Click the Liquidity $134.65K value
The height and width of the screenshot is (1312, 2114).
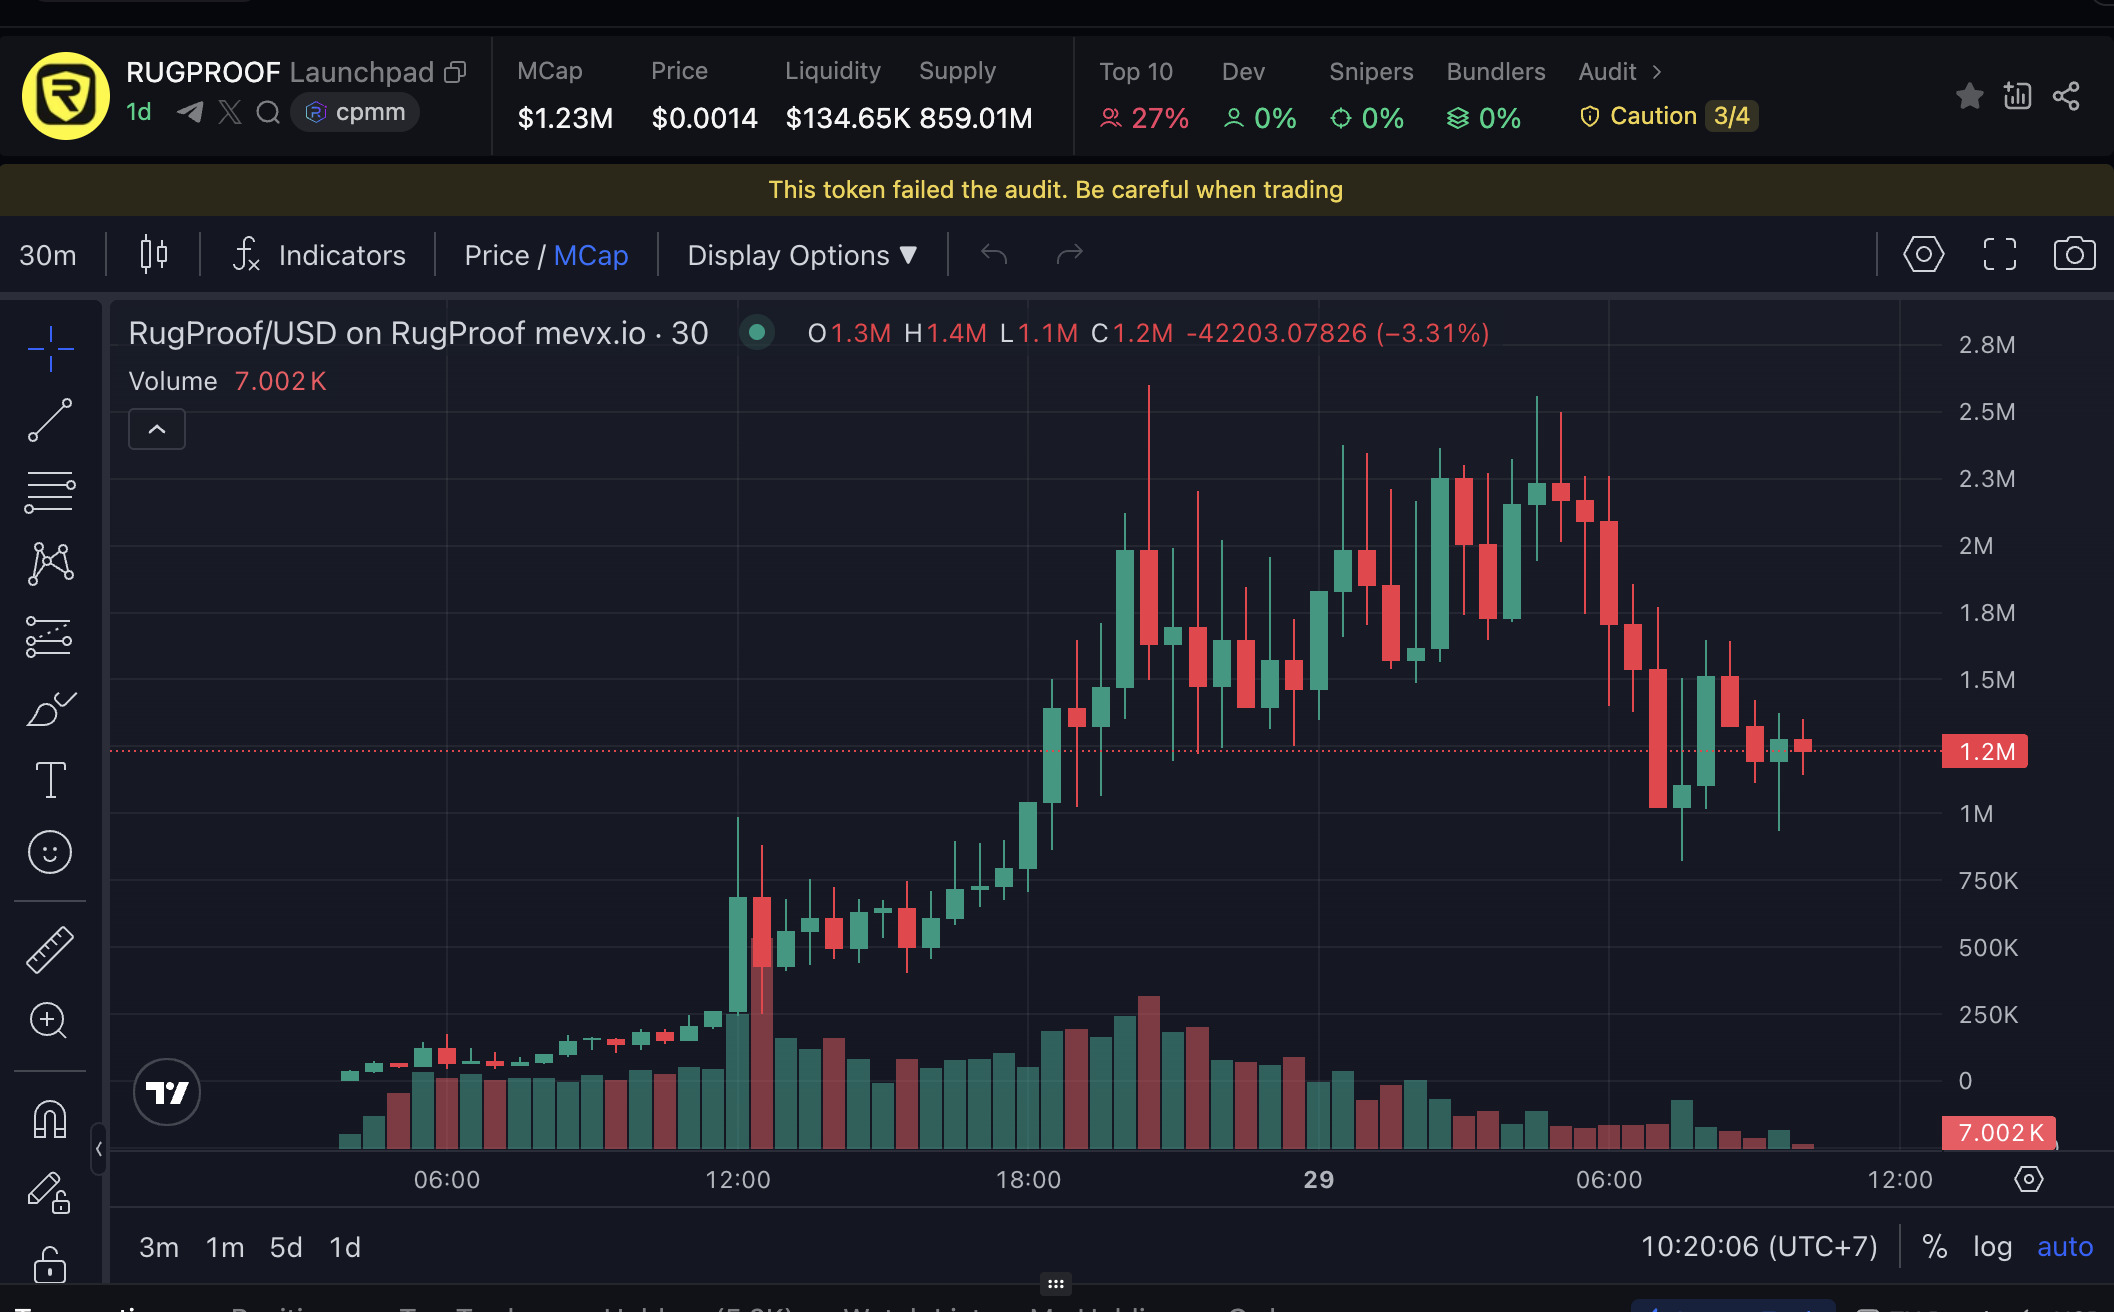848,118
